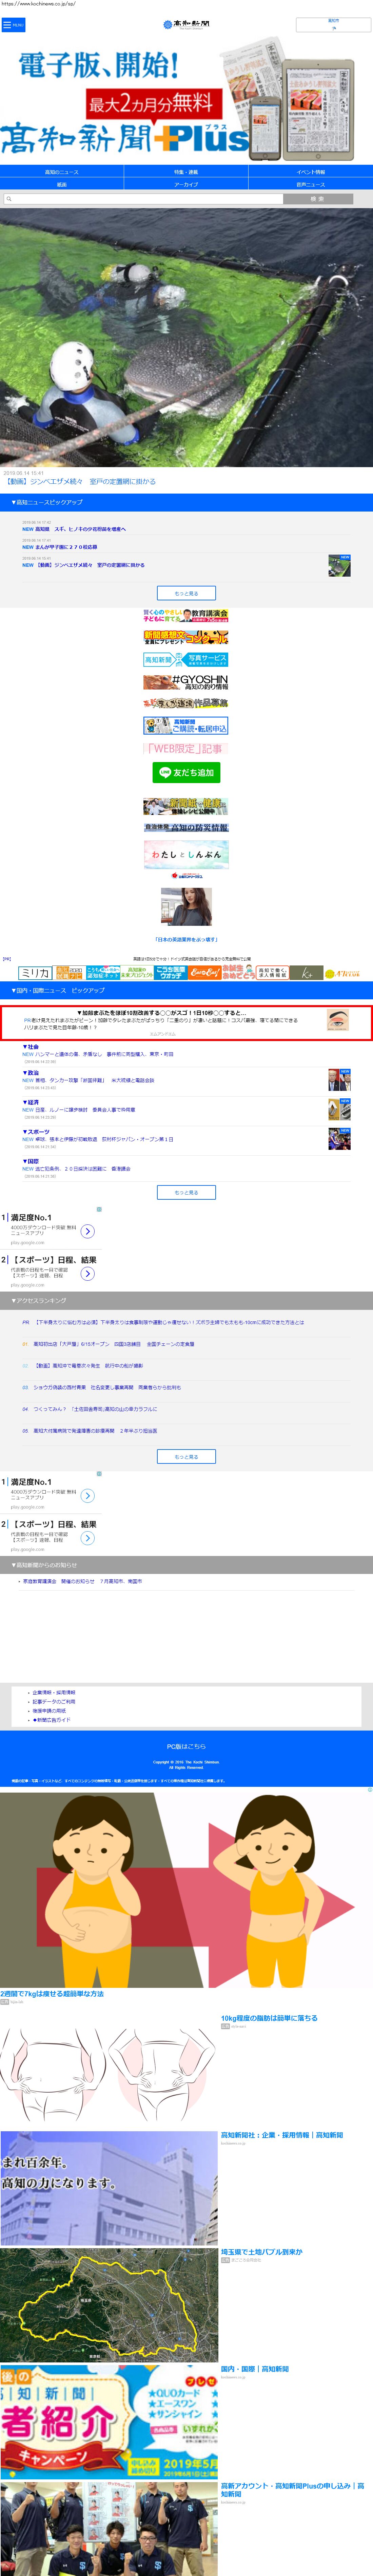Collapse the 高知ニュースピックアップ section header
373x2576 pixels.
(186, 502)
